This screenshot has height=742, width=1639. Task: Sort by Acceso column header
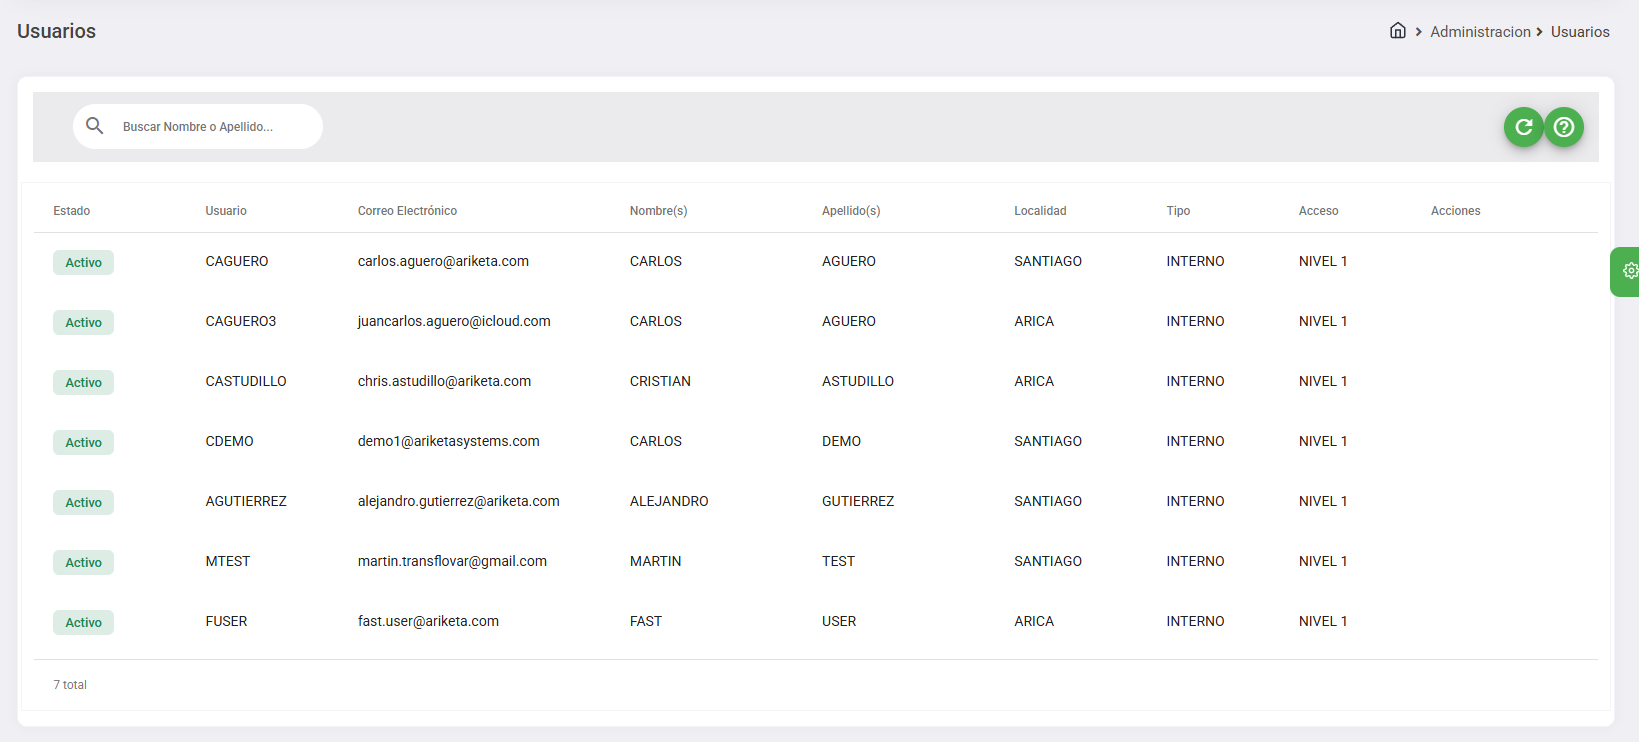[1318, 211]
